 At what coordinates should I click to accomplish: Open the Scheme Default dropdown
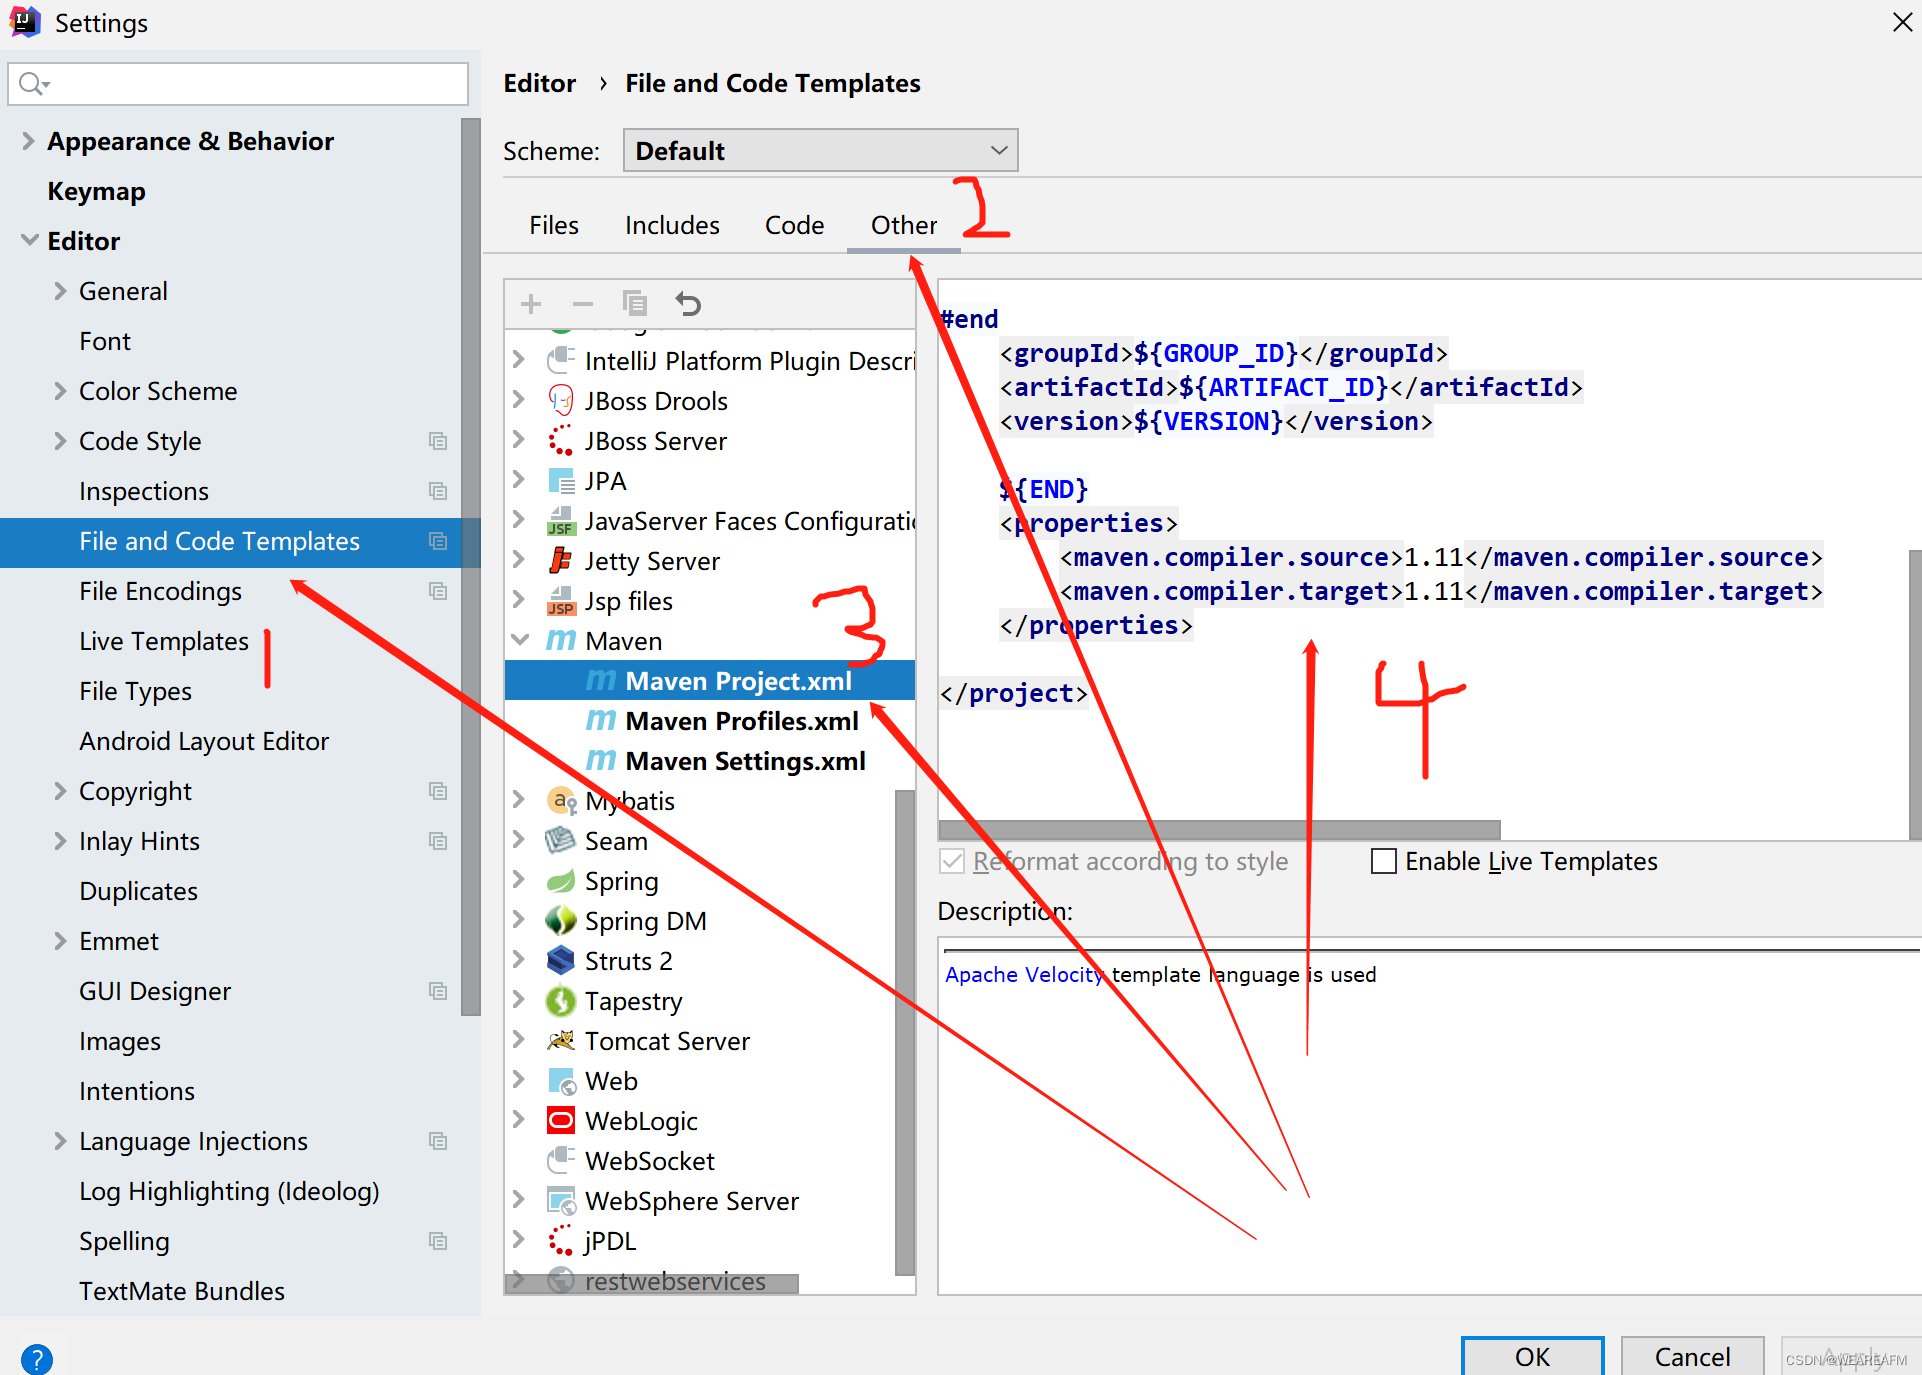click(x=820, y=151)
